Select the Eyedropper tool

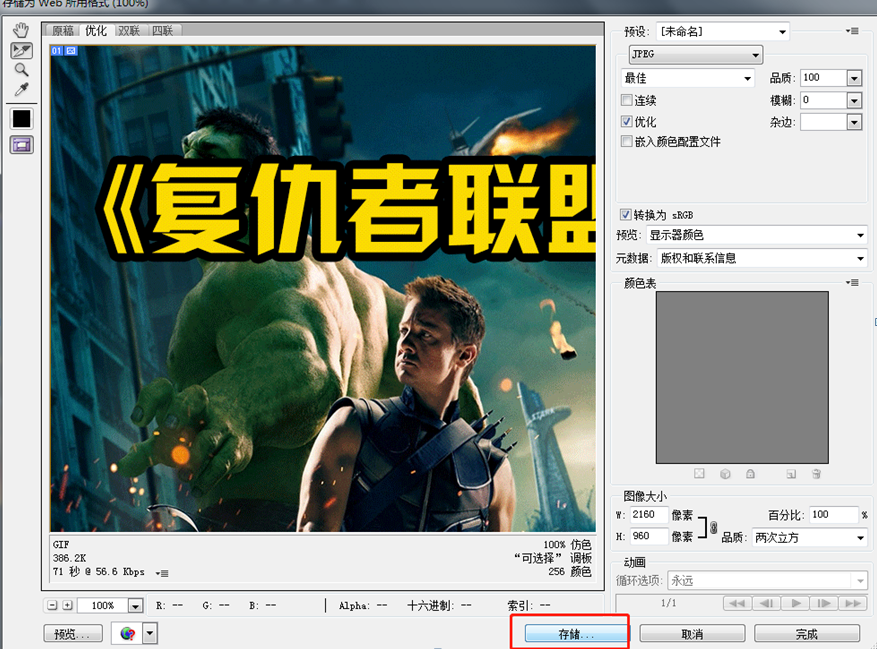pos(21,88)
